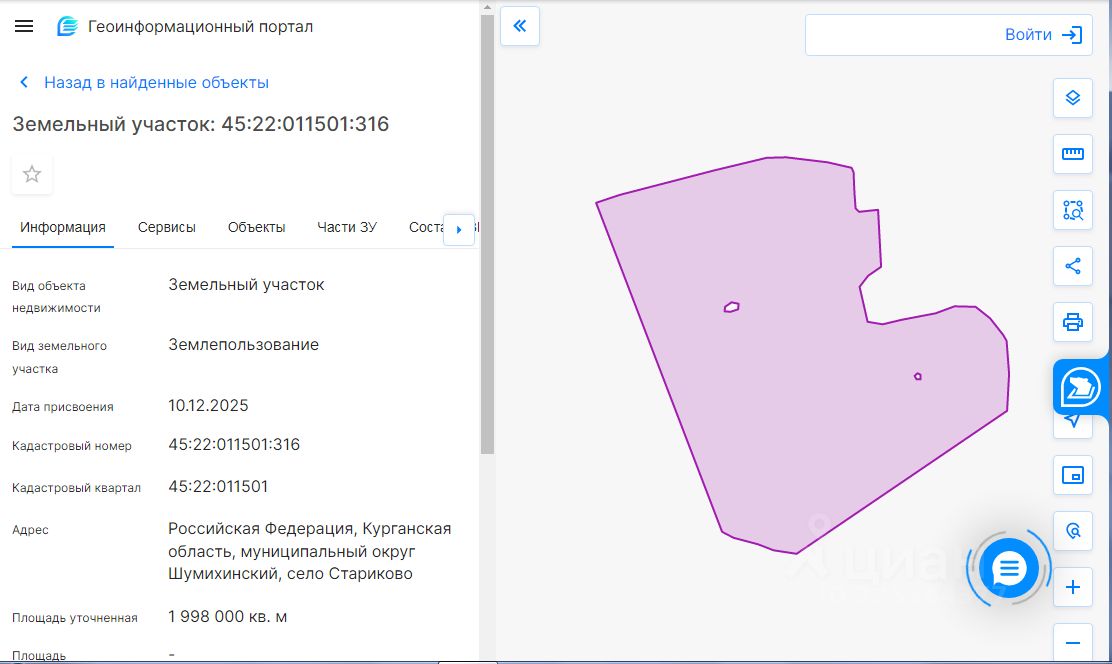Image resolution: width=1112 pixels, height=664 pixels.
Task: Select date value 10.12.2025
Action: [x=208, y=406]
